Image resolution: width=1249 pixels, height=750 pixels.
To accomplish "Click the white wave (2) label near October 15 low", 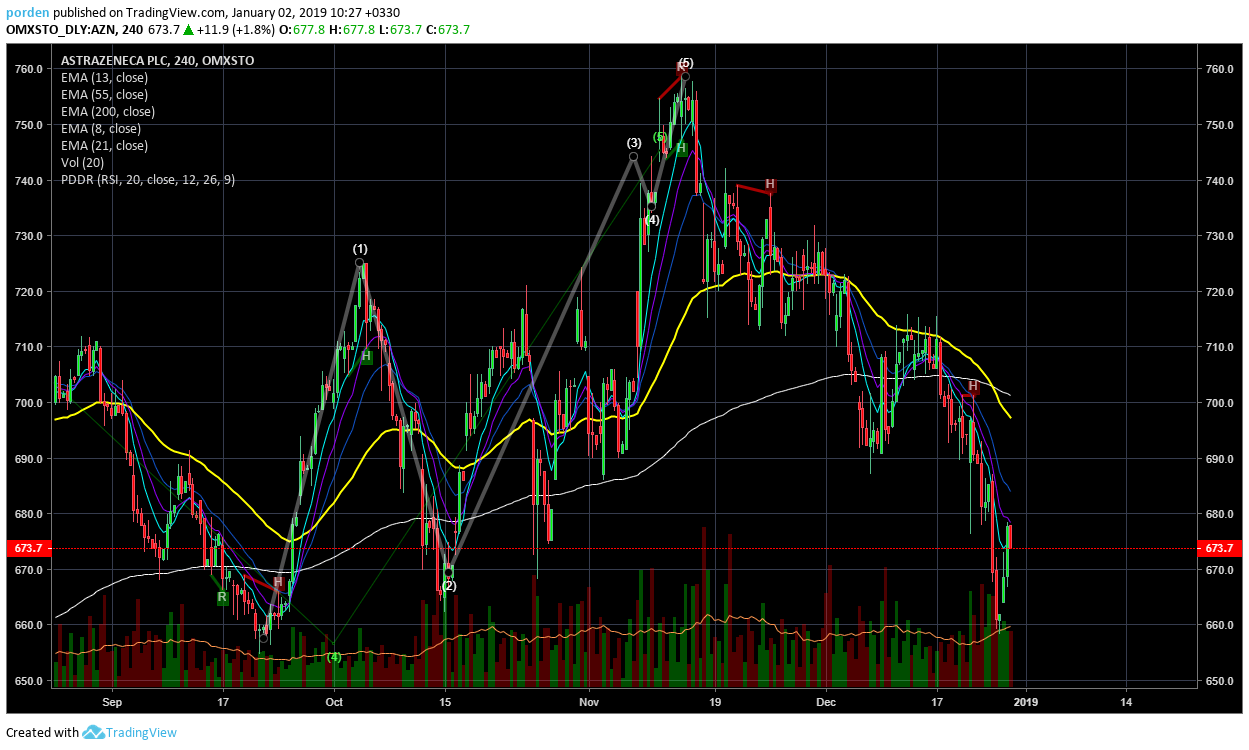I will [449, 586].
